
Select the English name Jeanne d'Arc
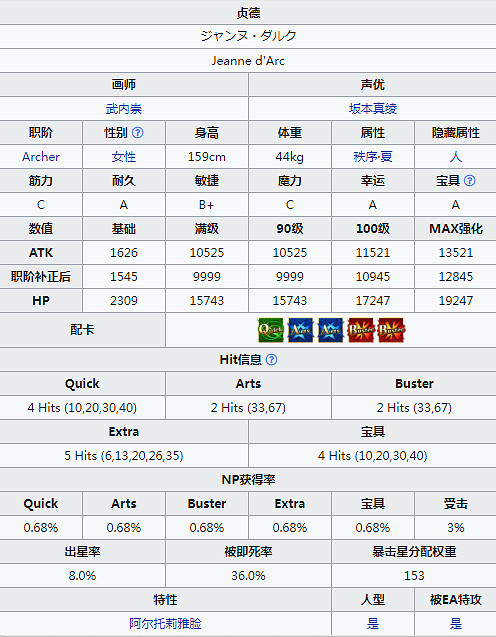tap(248, 61)
